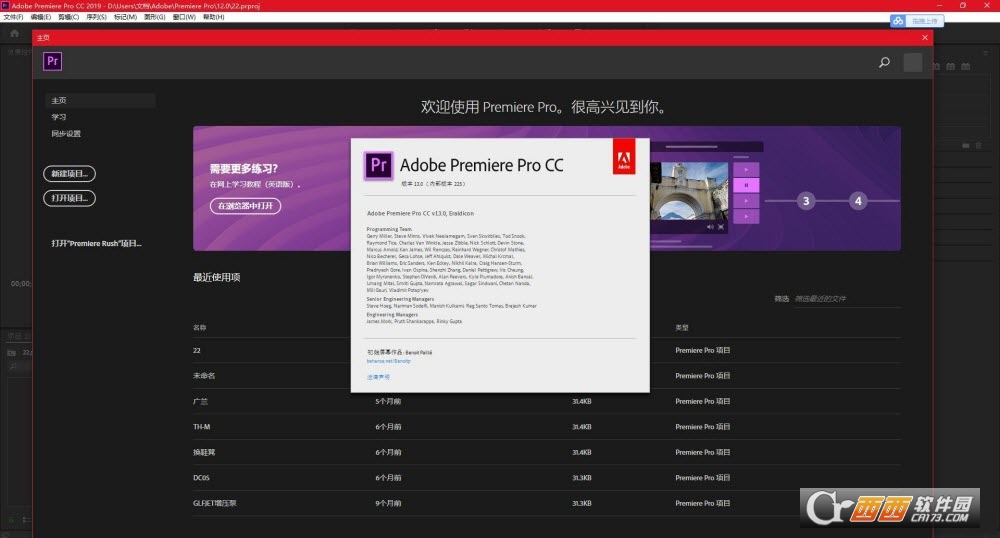Open the 帮助(H) menu
The height and width of the screenshot is (538, 1000).
pos(214,17)
